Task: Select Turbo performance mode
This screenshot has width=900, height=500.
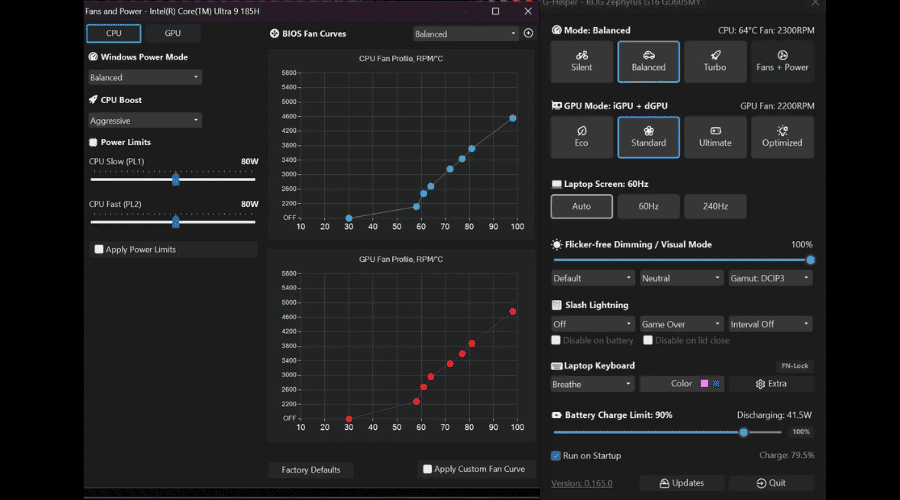Action: pyautogui.click(x=715, y=61)
